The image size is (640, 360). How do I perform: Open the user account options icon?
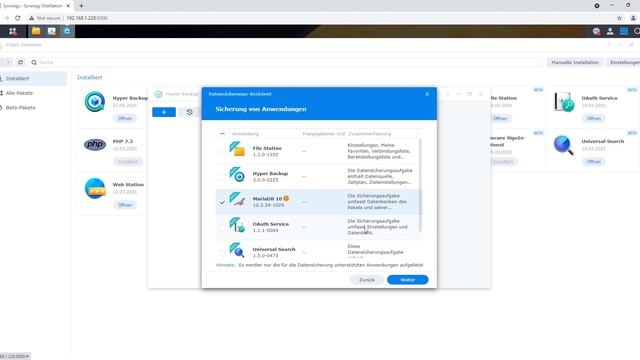tap(610, 31)
